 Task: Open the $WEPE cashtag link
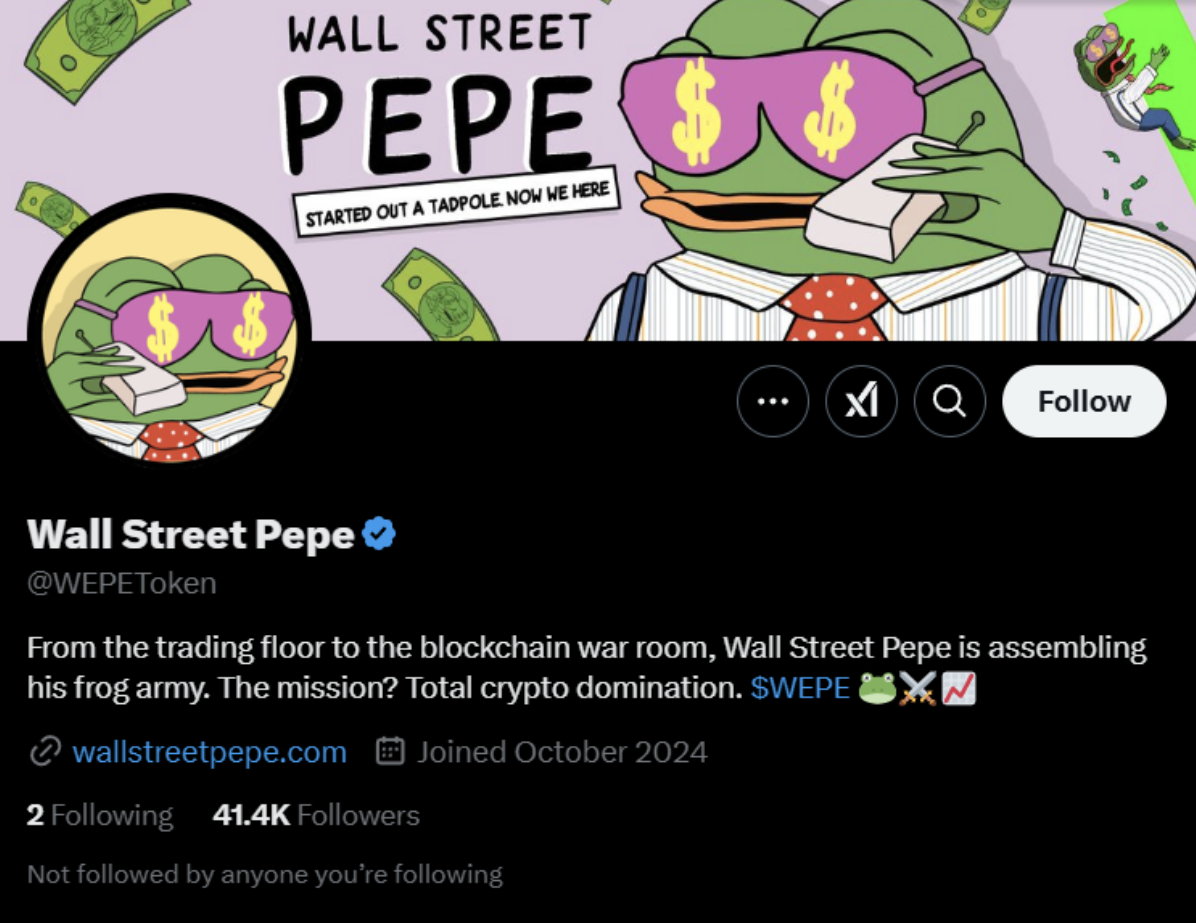click(x=800, y=688)
